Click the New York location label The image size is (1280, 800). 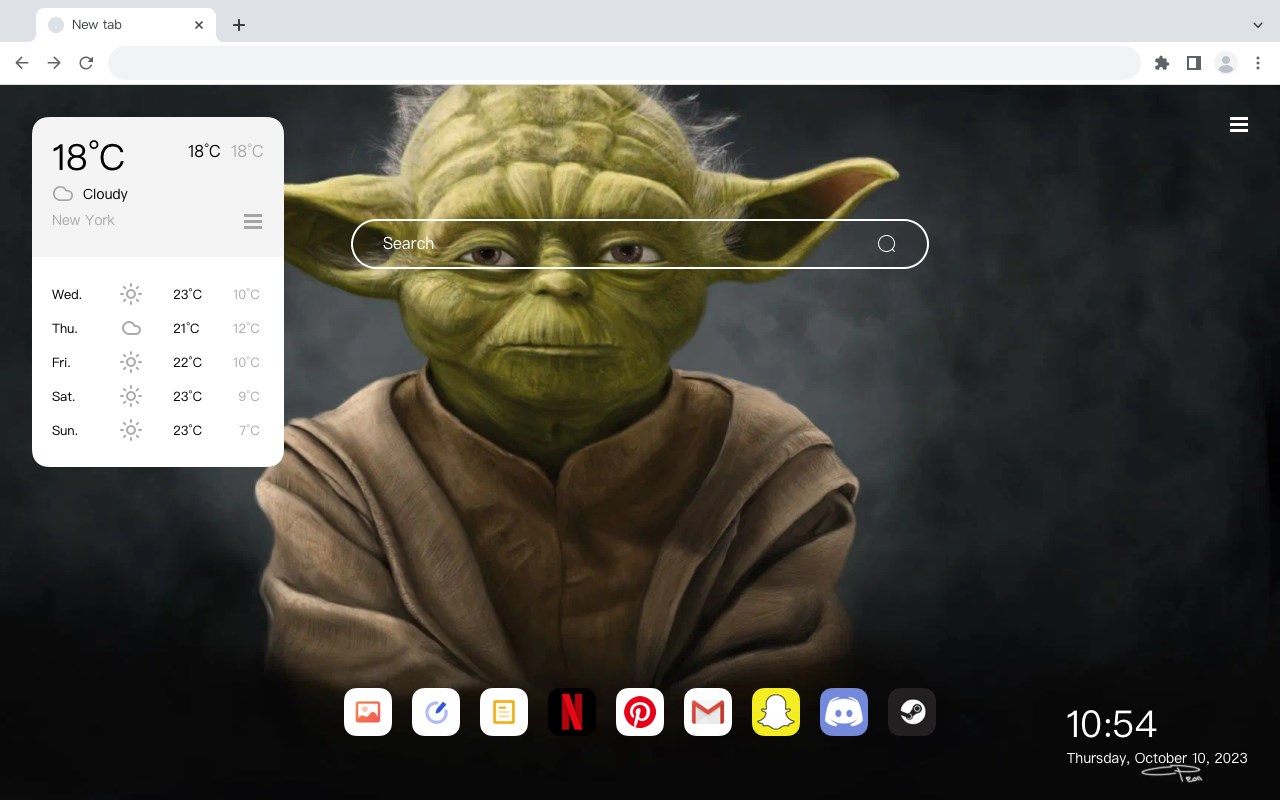[x=83, y=220]
